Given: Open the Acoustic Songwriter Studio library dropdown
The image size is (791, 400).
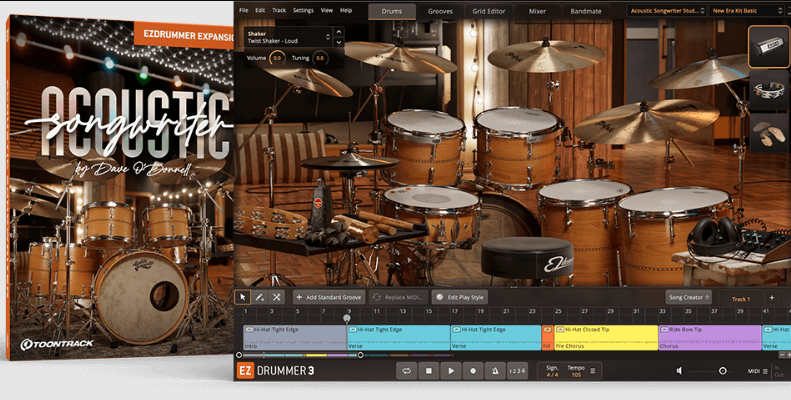Looking at the screenshot, I should click(666, 11).
